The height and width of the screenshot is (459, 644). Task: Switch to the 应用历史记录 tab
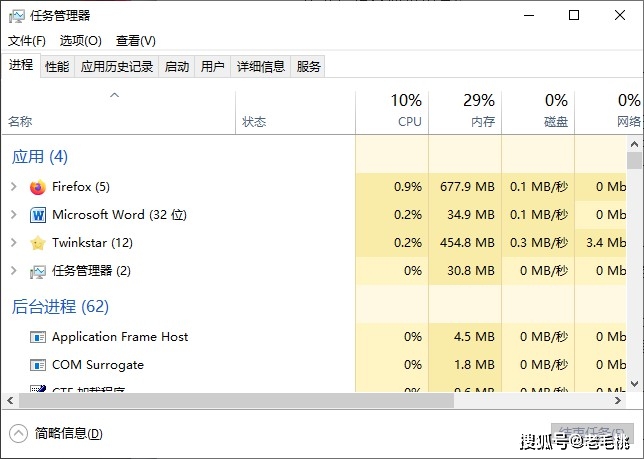[117, 67]
